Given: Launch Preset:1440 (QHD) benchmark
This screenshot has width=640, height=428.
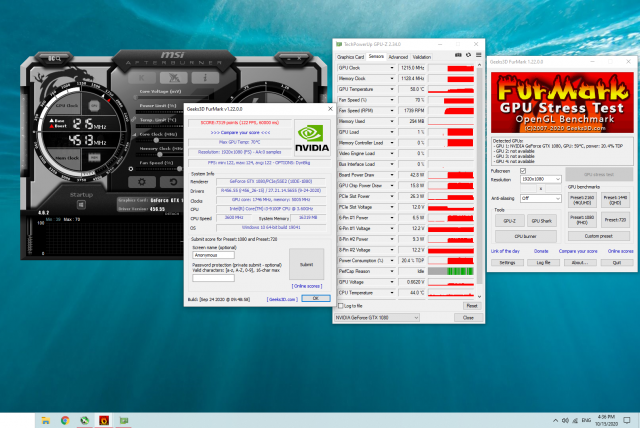Looking at the screenshot, I should click(x=615, y=200).
